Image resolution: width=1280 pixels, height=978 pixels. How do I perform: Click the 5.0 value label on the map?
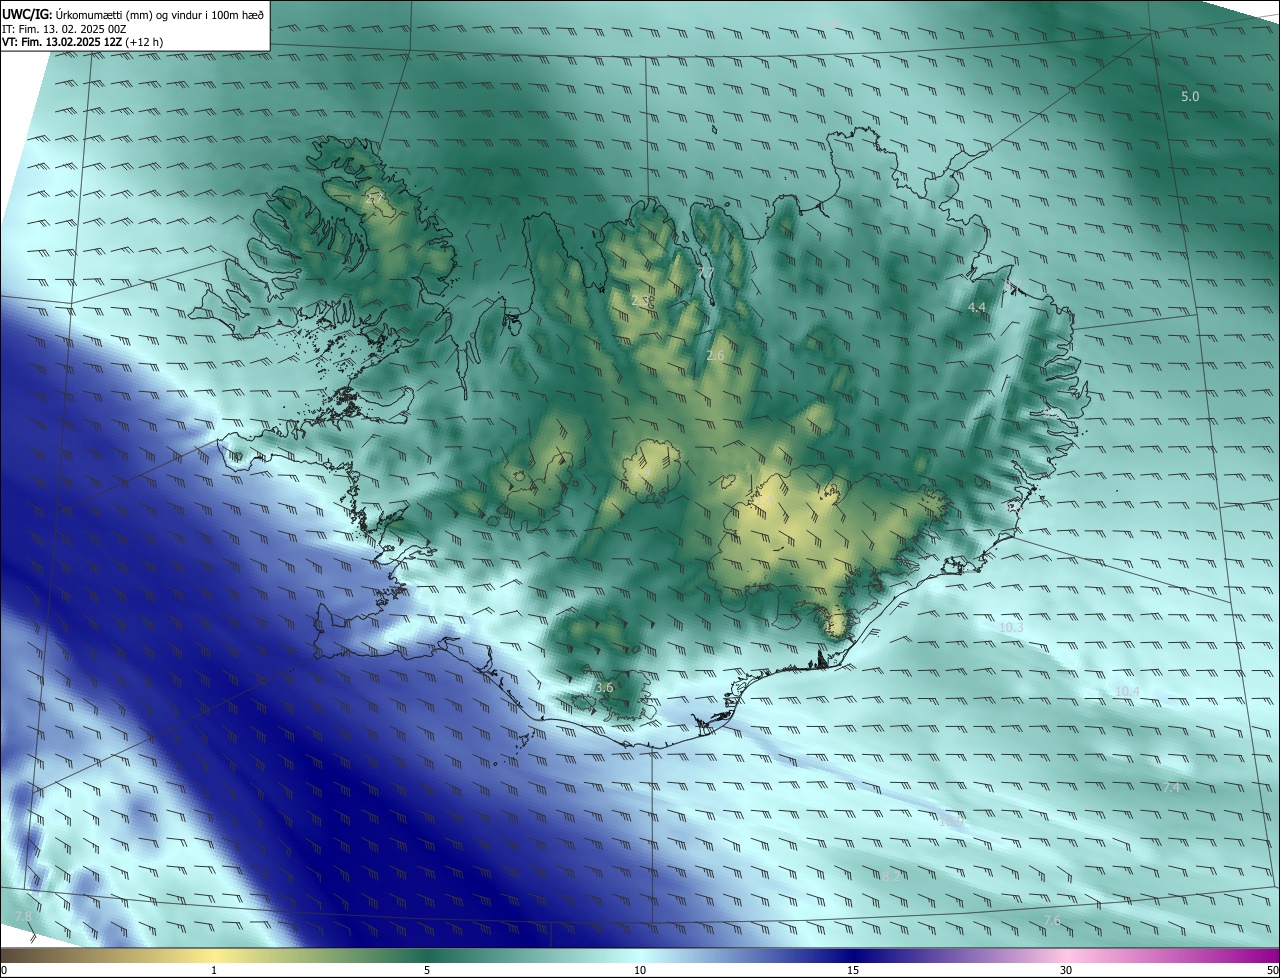tap(1190, 96)
